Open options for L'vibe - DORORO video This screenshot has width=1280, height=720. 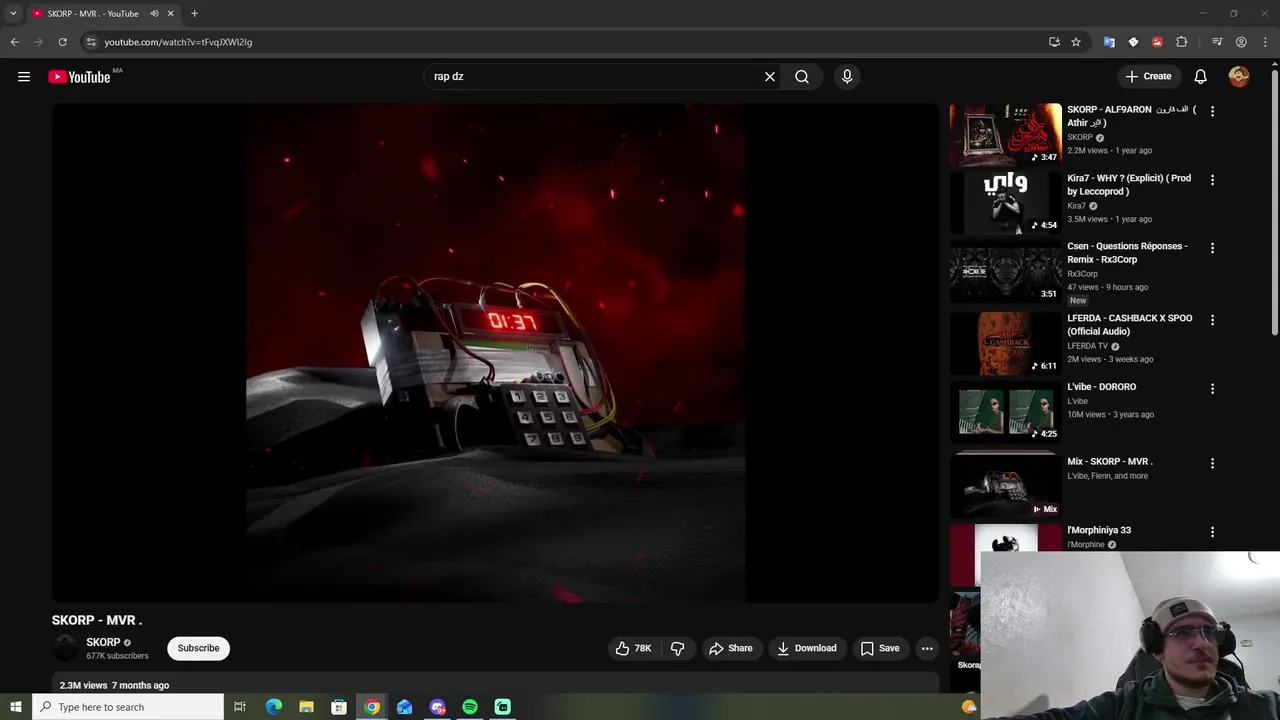click(1212, 388)
